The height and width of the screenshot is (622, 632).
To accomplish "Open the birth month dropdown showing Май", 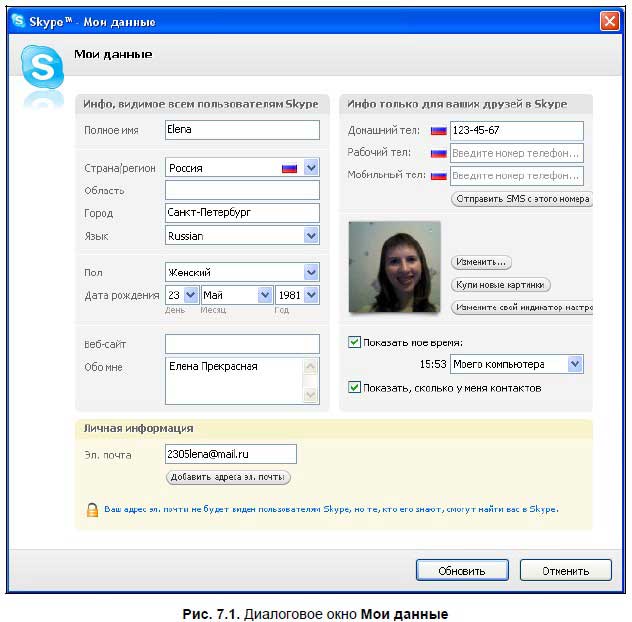I will click(x=265, y=295).
